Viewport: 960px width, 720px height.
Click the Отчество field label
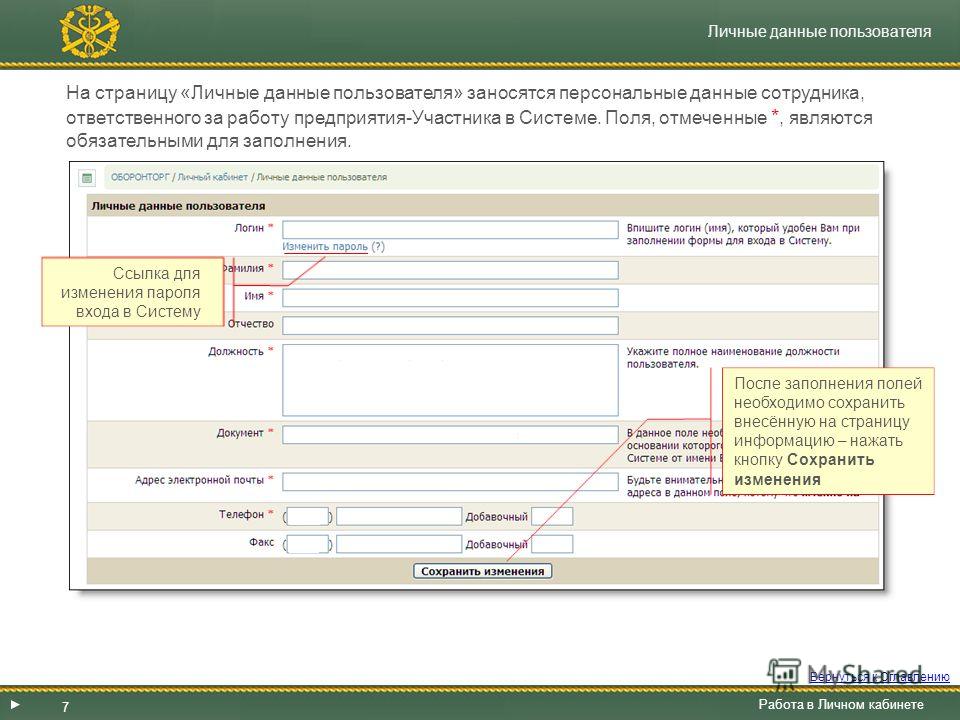coord(250,324)
